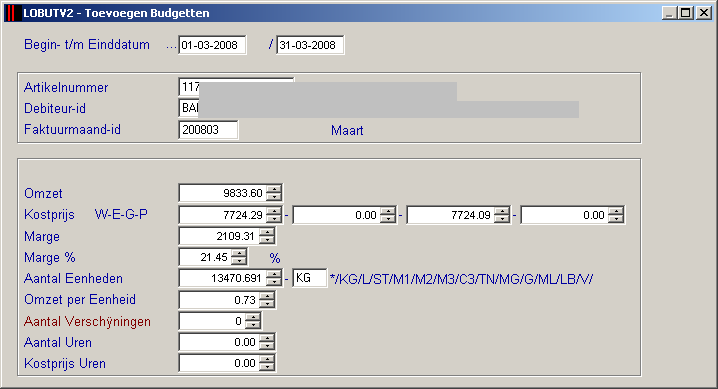Click the Aantal Eenheden field 13470.691
The height and width of the screenshot is (389, 718).
click(x=223, y=278)
